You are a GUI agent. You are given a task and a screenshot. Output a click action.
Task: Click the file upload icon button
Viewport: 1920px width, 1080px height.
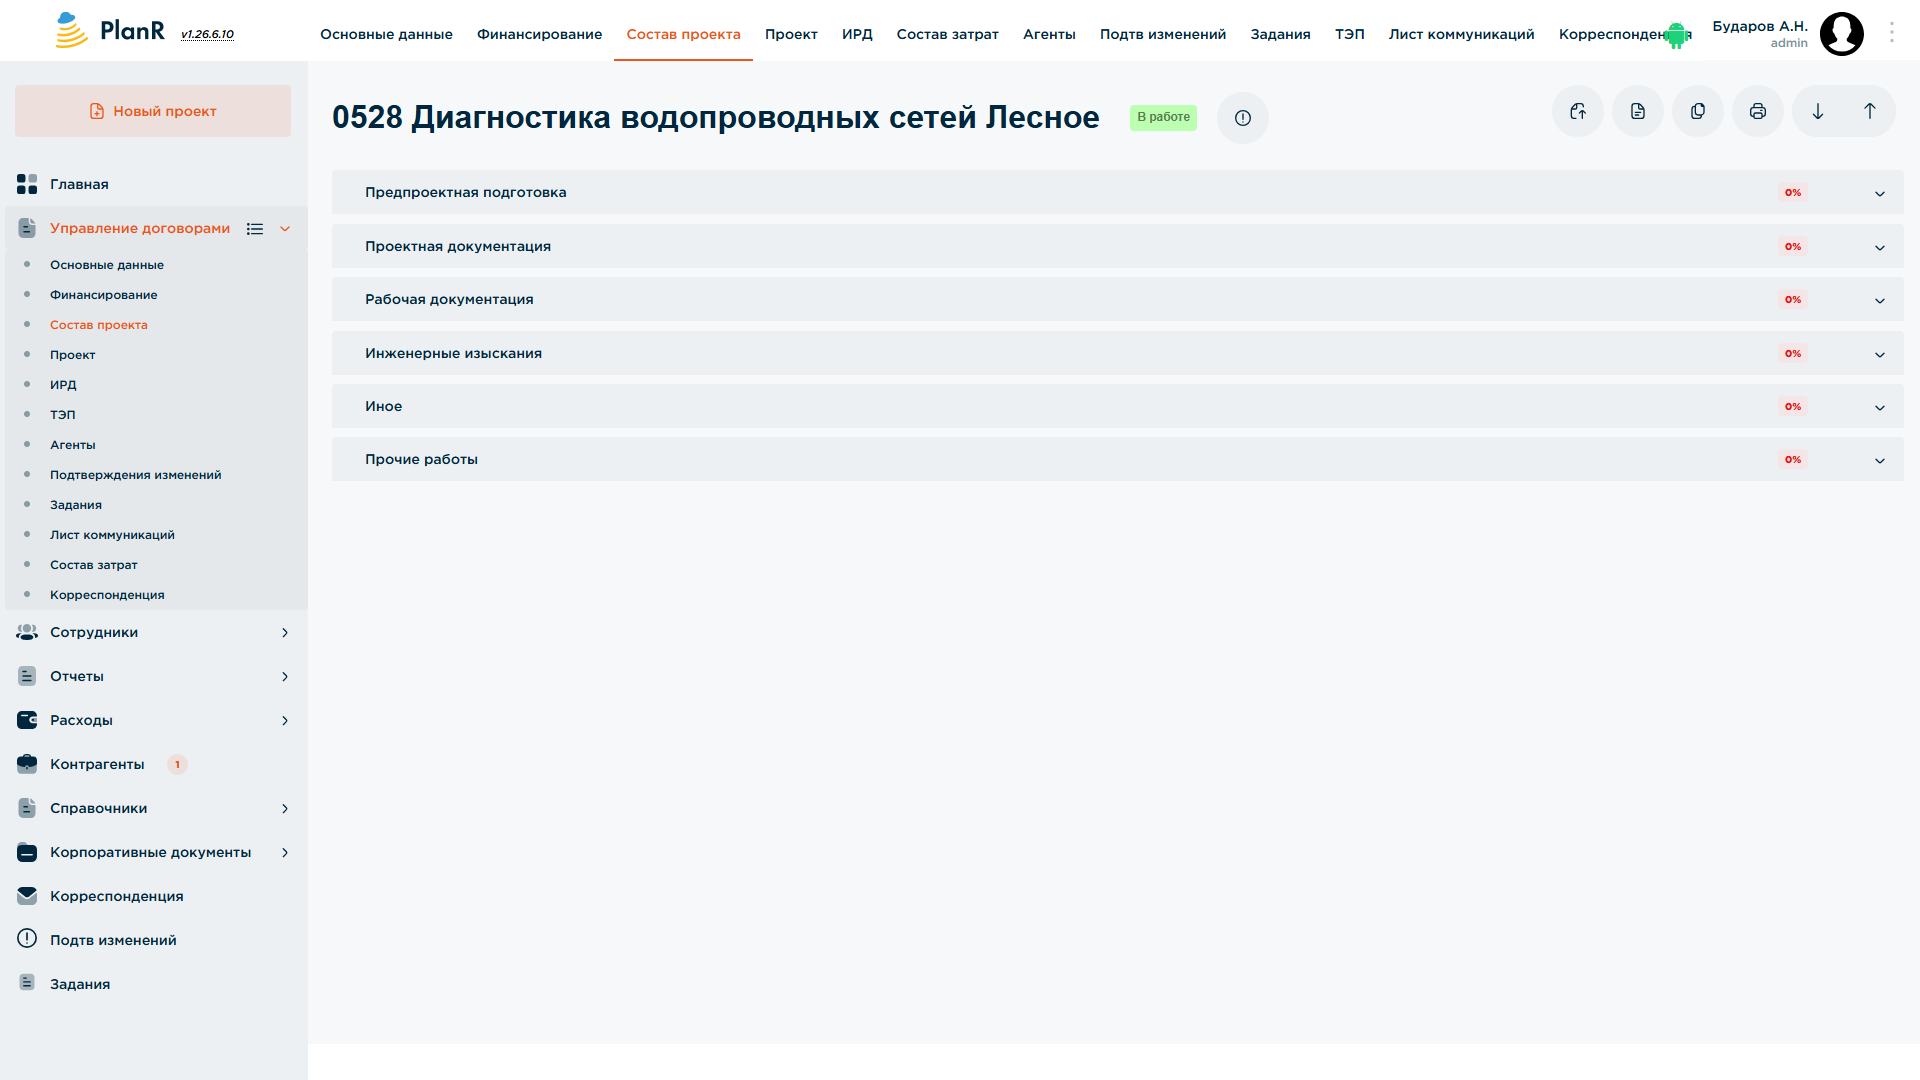(x=1578, y=111)
